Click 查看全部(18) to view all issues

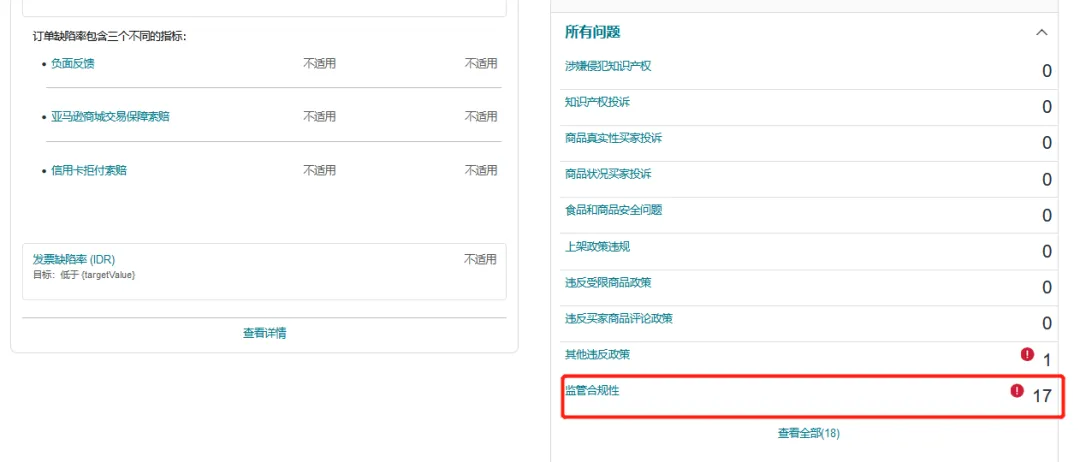[x=808, y=434]
